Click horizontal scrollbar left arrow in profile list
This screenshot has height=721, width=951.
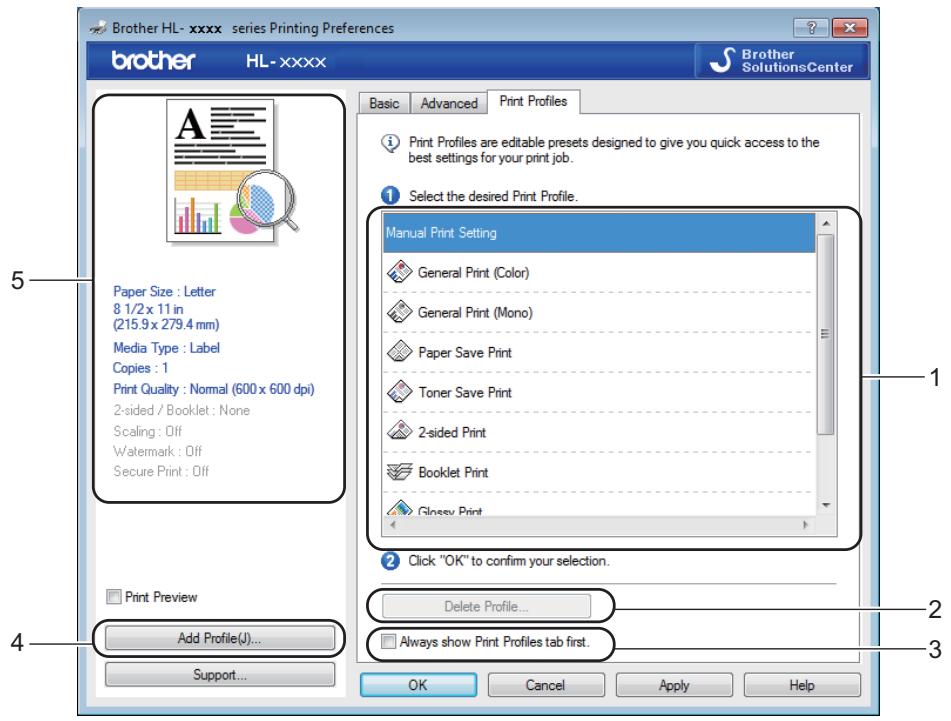(392, 525)
